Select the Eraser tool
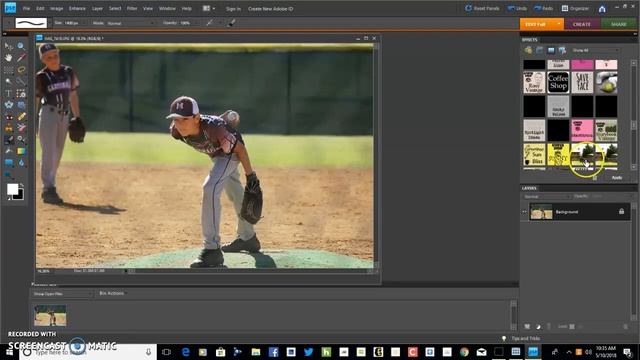 coord(21,128)
